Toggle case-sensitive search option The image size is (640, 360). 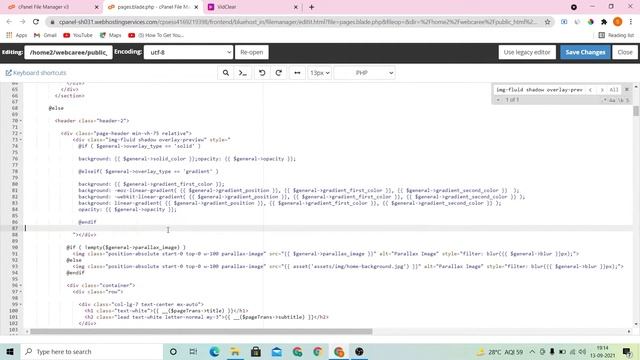pyautogui.click(x=612, y=100)
